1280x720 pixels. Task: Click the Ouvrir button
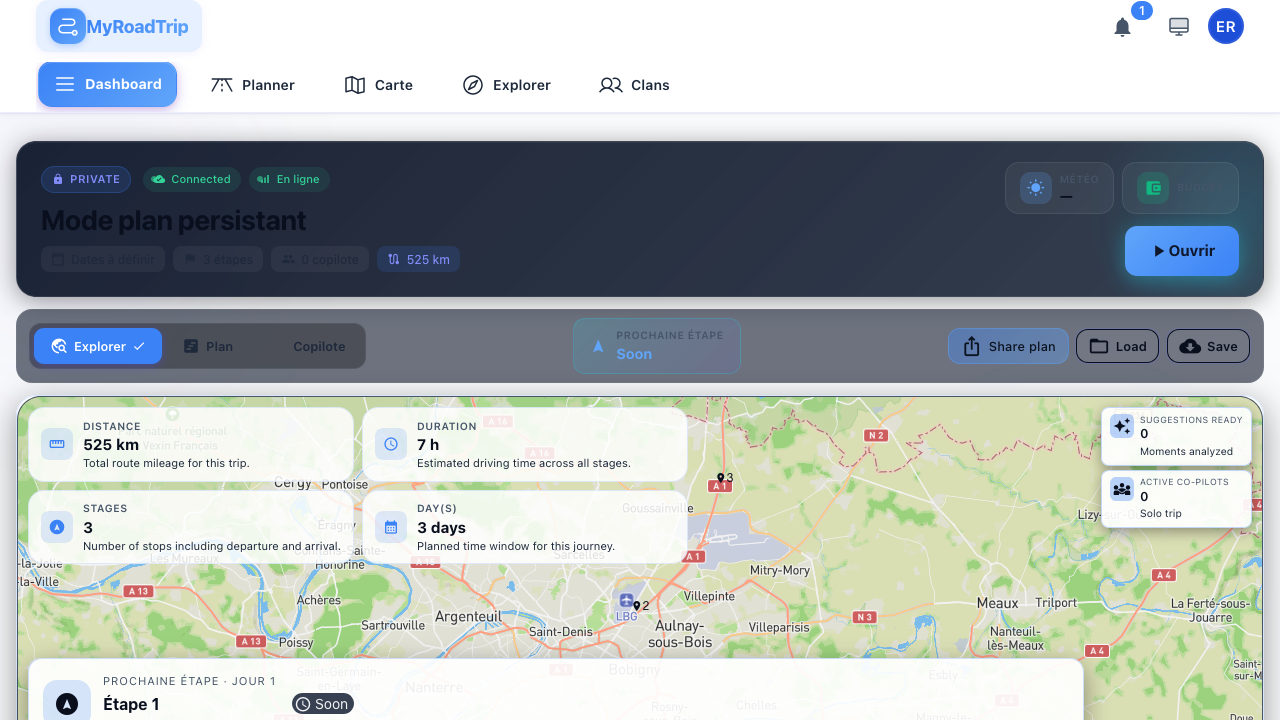point(1181,251)
